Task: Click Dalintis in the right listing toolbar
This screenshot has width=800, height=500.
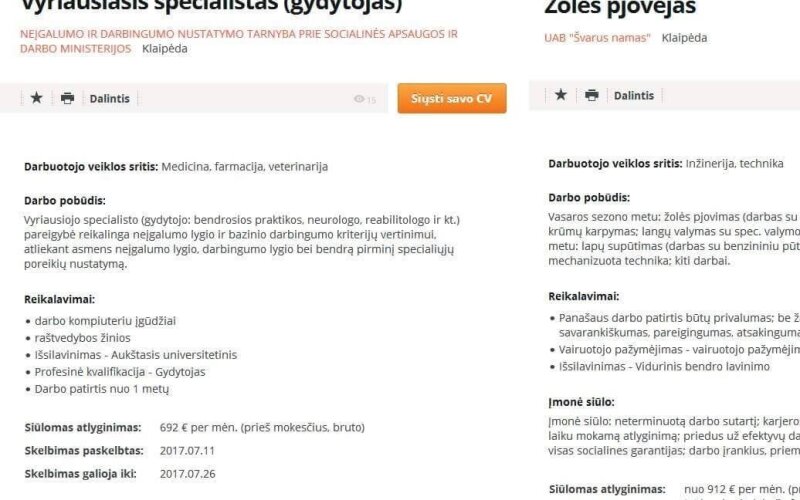Action: pos(634,95)
